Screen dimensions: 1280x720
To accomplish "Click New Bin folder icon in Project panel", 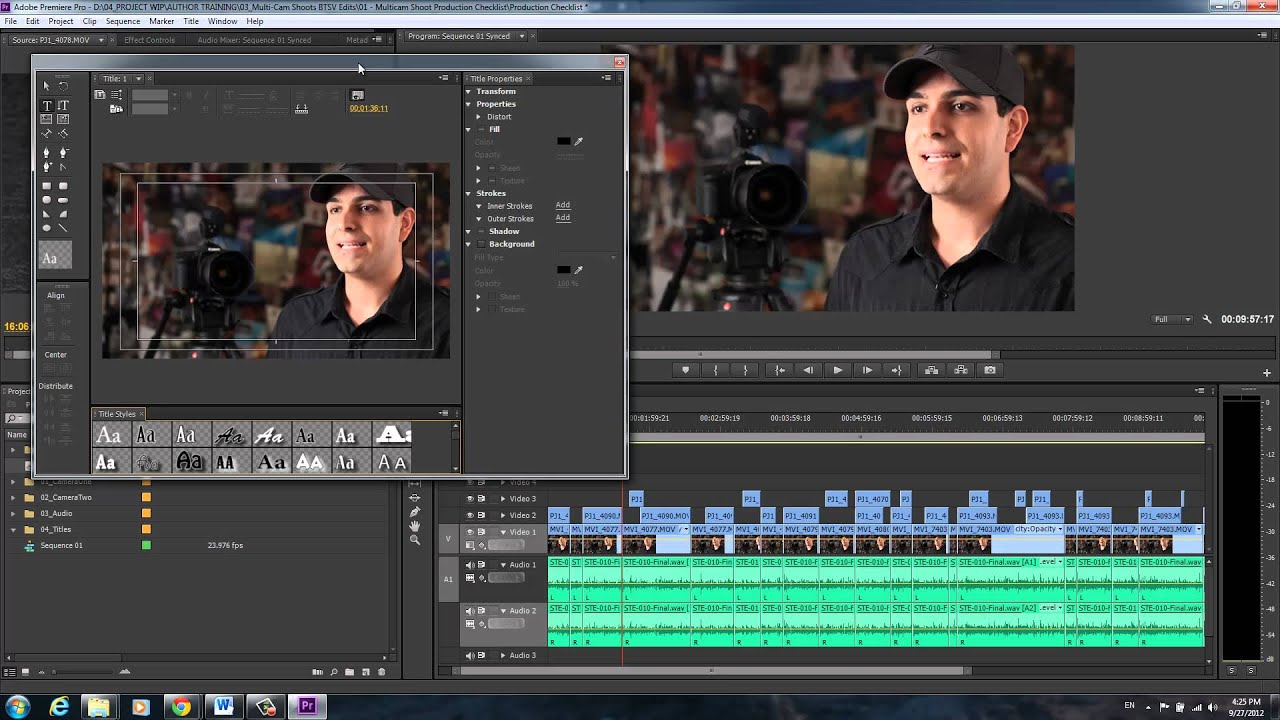I will click(350, 672).
